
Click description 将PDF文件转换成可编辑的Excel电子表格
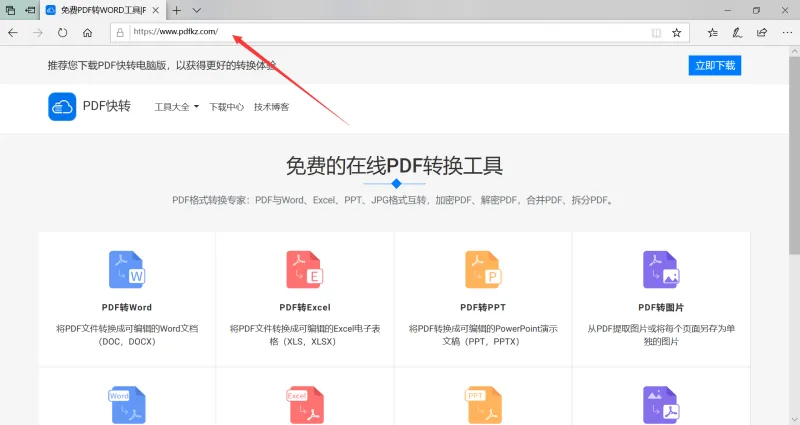pos(305,335)
